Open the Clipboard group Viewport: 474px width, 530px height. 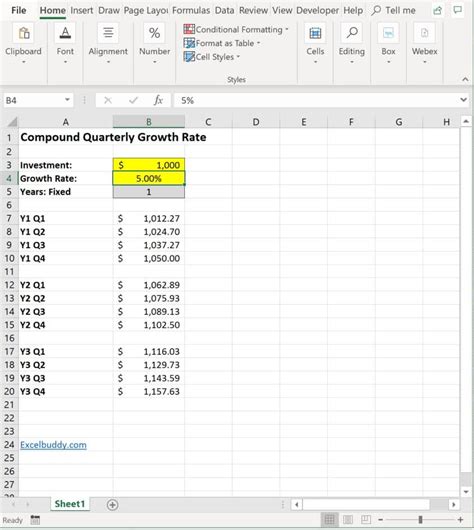[23, 43]
